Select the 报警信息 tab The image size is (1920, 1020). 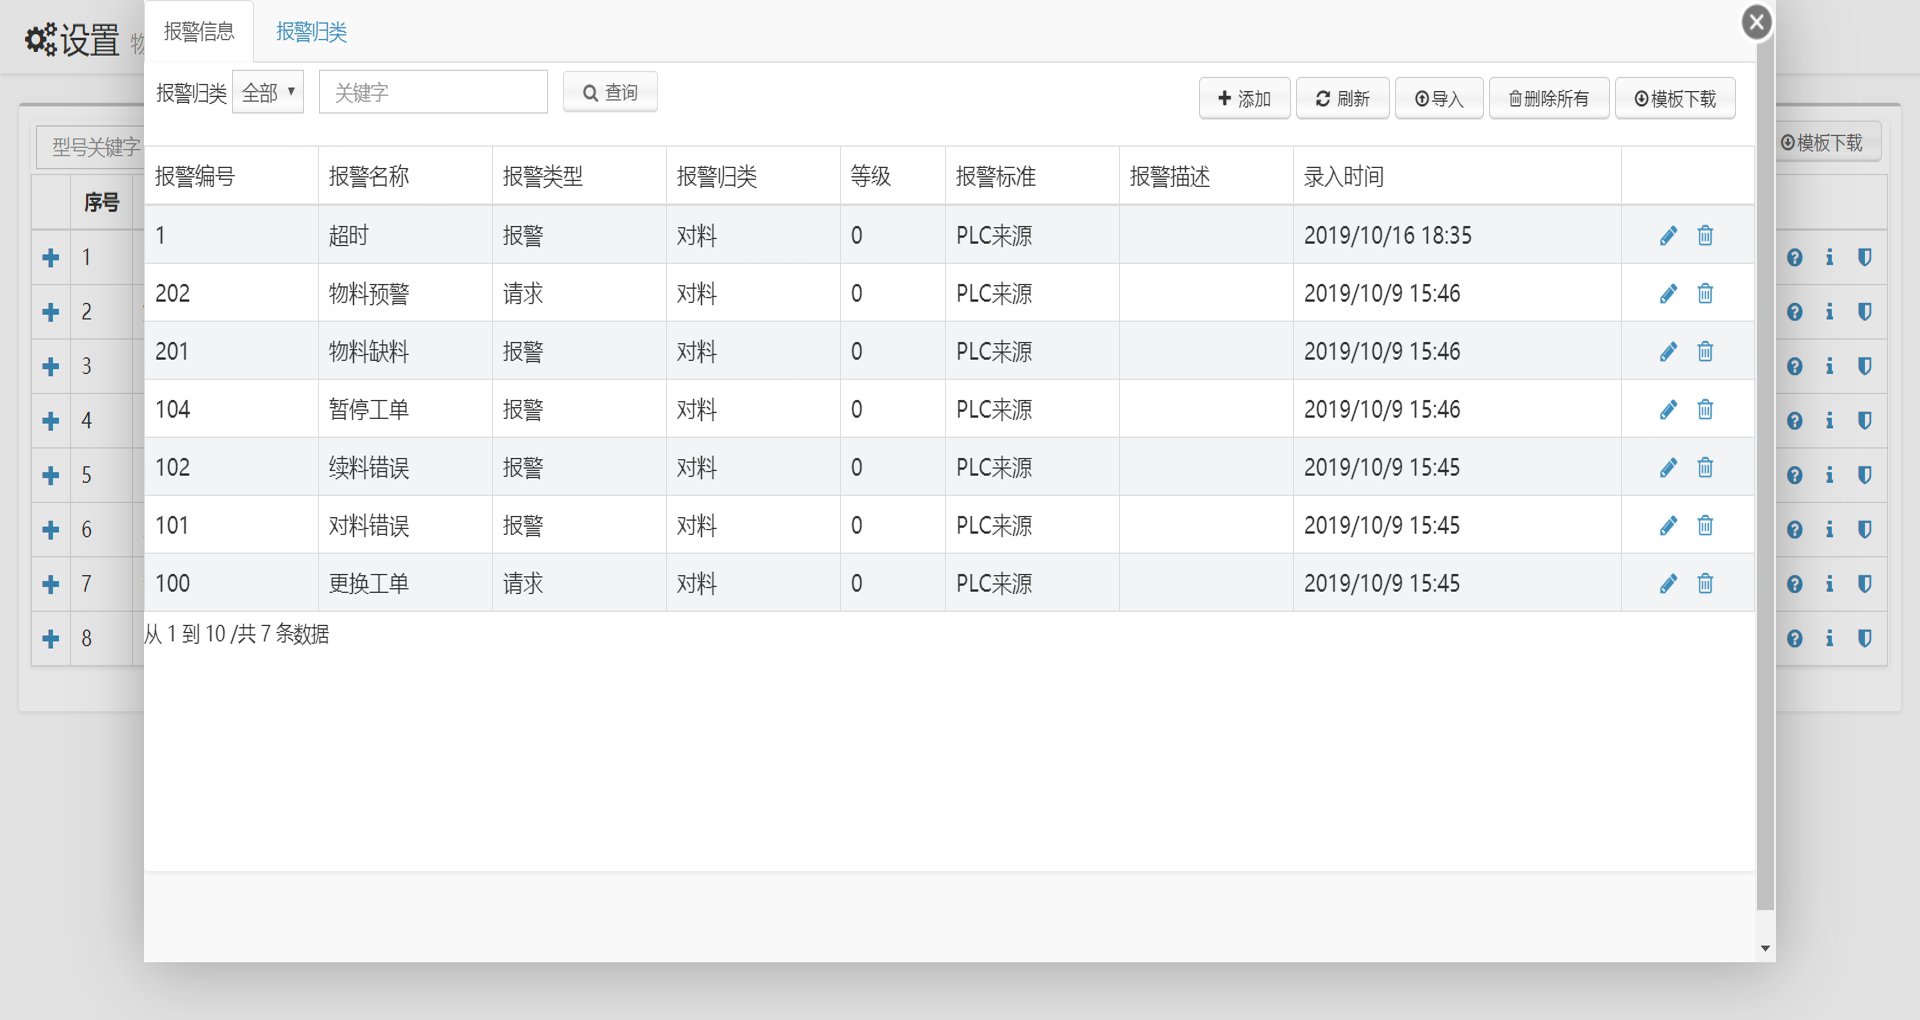pyautogui.click(x=199, y=32)
